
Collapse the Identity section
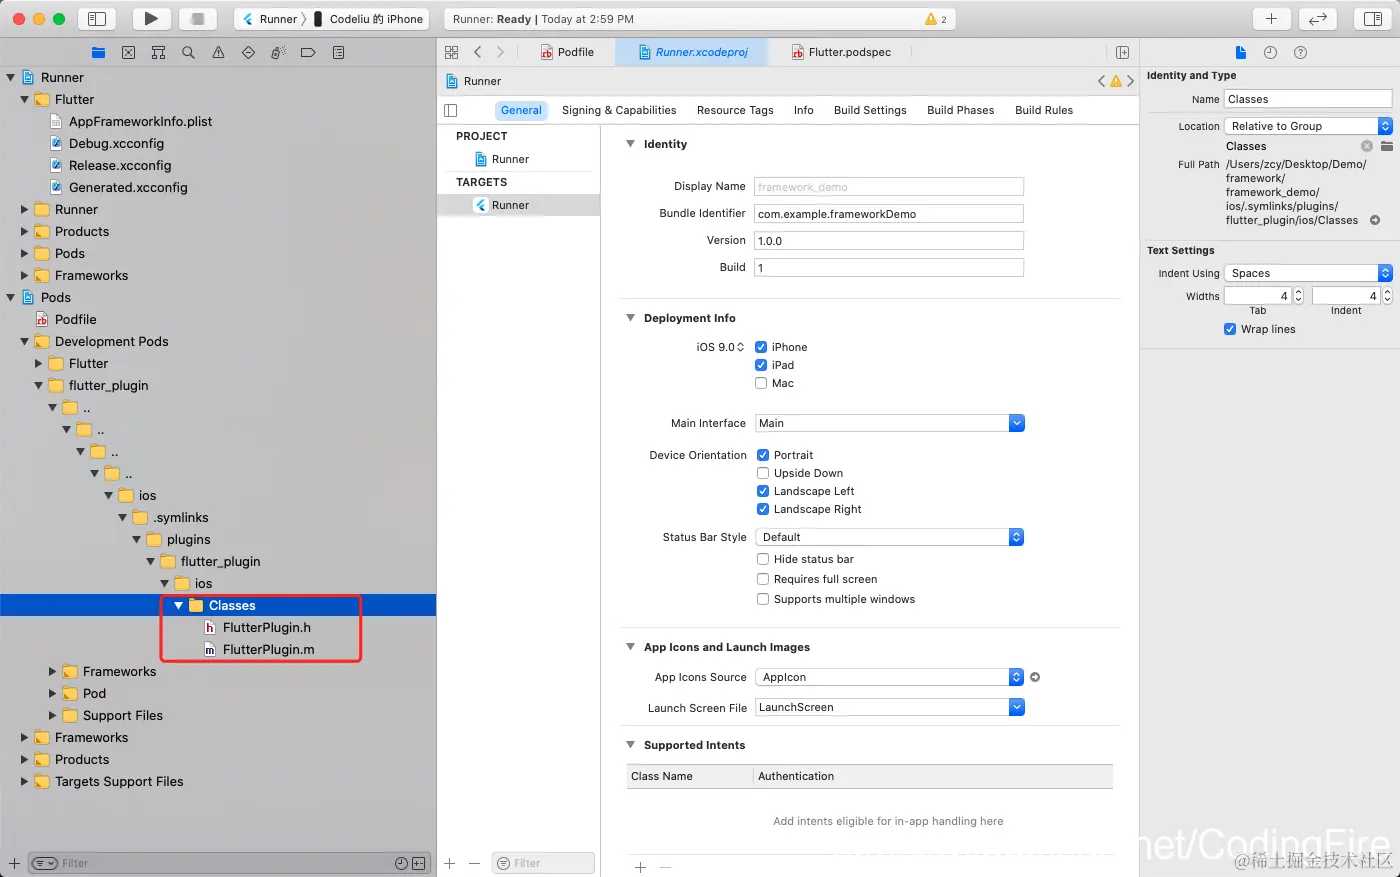630,144
